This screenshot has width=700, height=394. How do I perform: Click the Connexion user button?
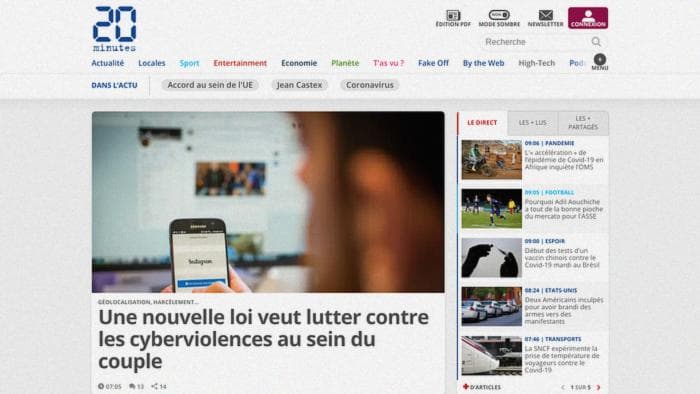tap(588, 18)
